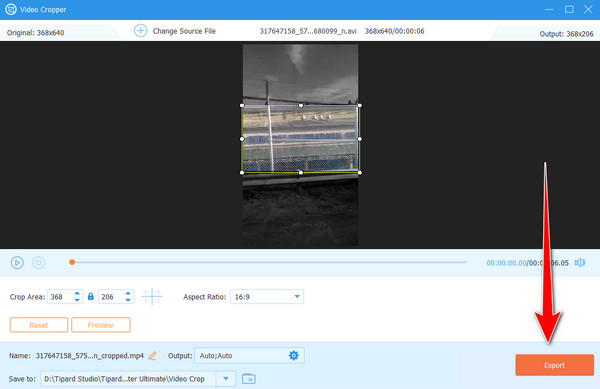Click the right-middle crop handle
The height and width of the screenshot is (389, 600).
click(x=360, y=139)
